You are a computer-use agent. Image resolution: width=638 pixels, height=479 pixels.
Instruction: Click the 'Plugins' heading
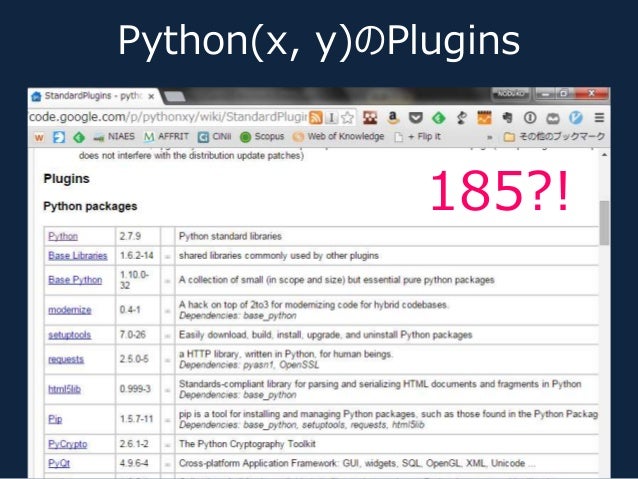67,179
